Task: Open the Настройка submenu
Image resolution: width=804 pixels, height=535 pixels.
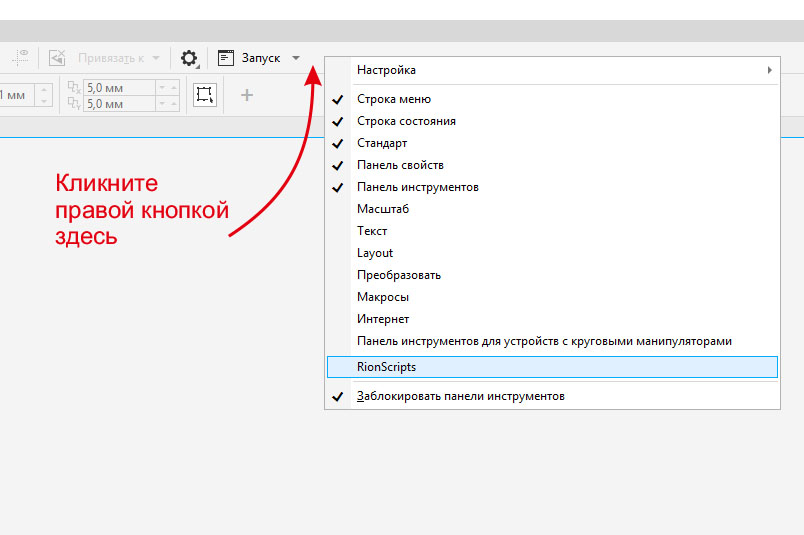Action: click(552, 70)
